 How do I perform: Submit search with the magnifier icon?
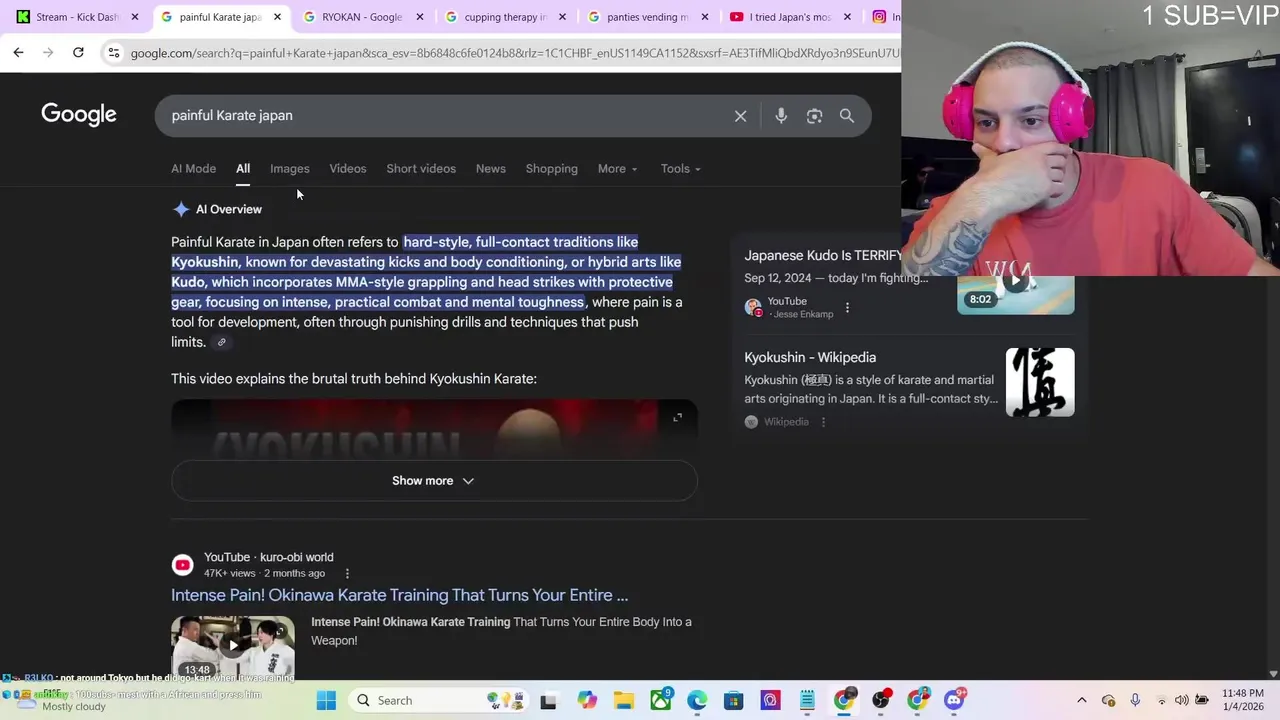[847, 116]
